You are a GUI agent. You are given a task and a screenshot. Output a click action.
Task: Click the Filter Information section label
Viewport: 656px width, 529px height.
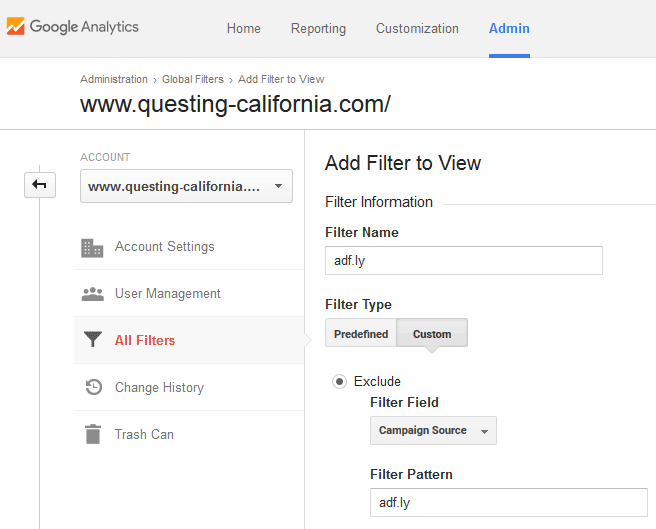pyautogui.click(x=379, y=202)
